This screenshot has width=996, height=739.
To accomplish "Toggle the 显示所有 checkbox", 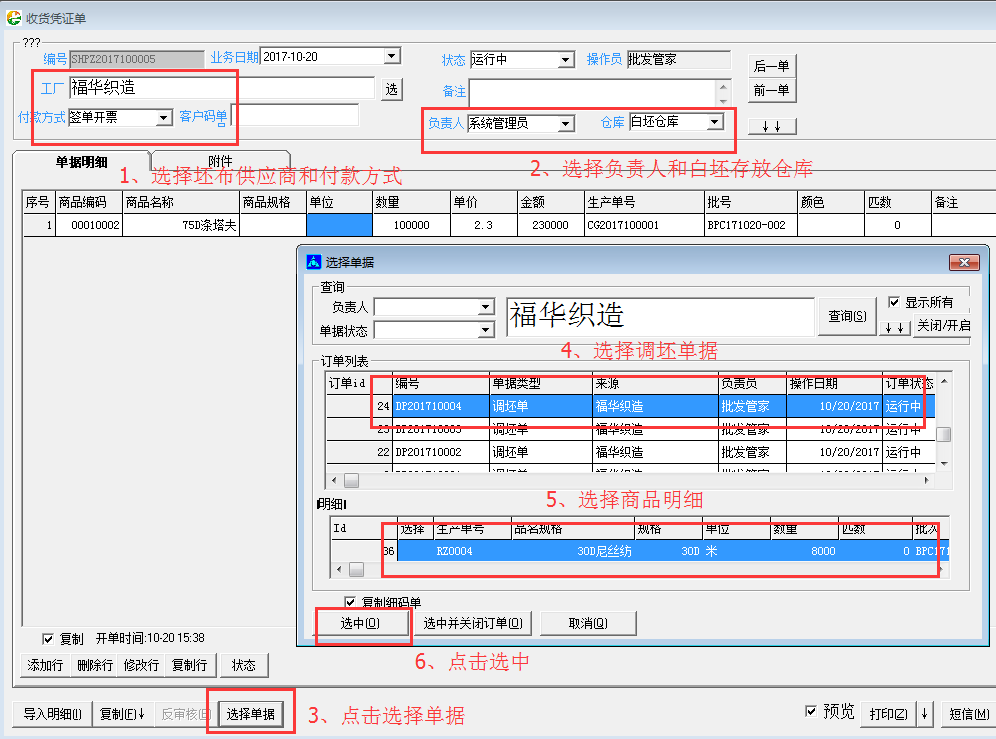I will (x=894, y=302).
